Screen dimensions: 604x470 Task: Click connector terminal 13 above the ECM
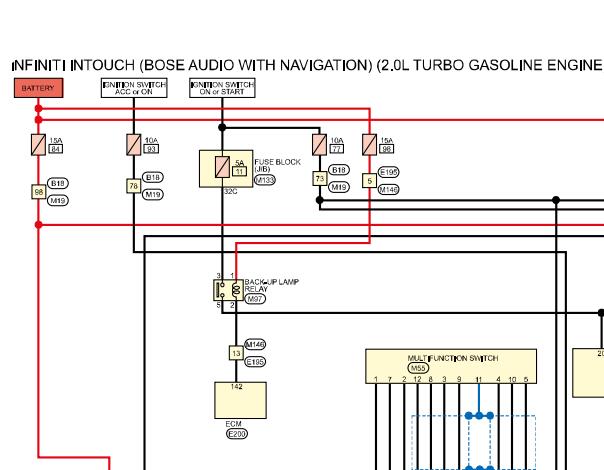pos(236,353)
